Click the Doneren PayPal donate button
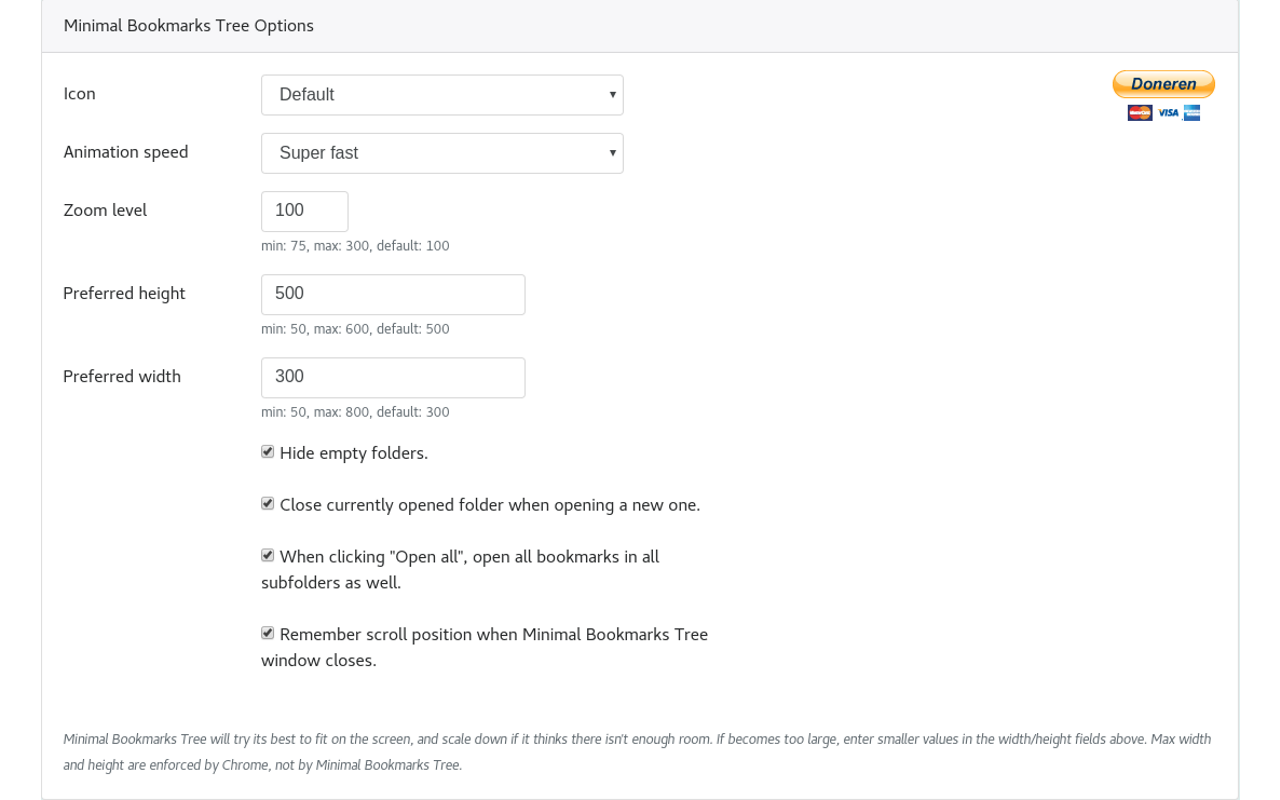 (x=1163, y=84)
